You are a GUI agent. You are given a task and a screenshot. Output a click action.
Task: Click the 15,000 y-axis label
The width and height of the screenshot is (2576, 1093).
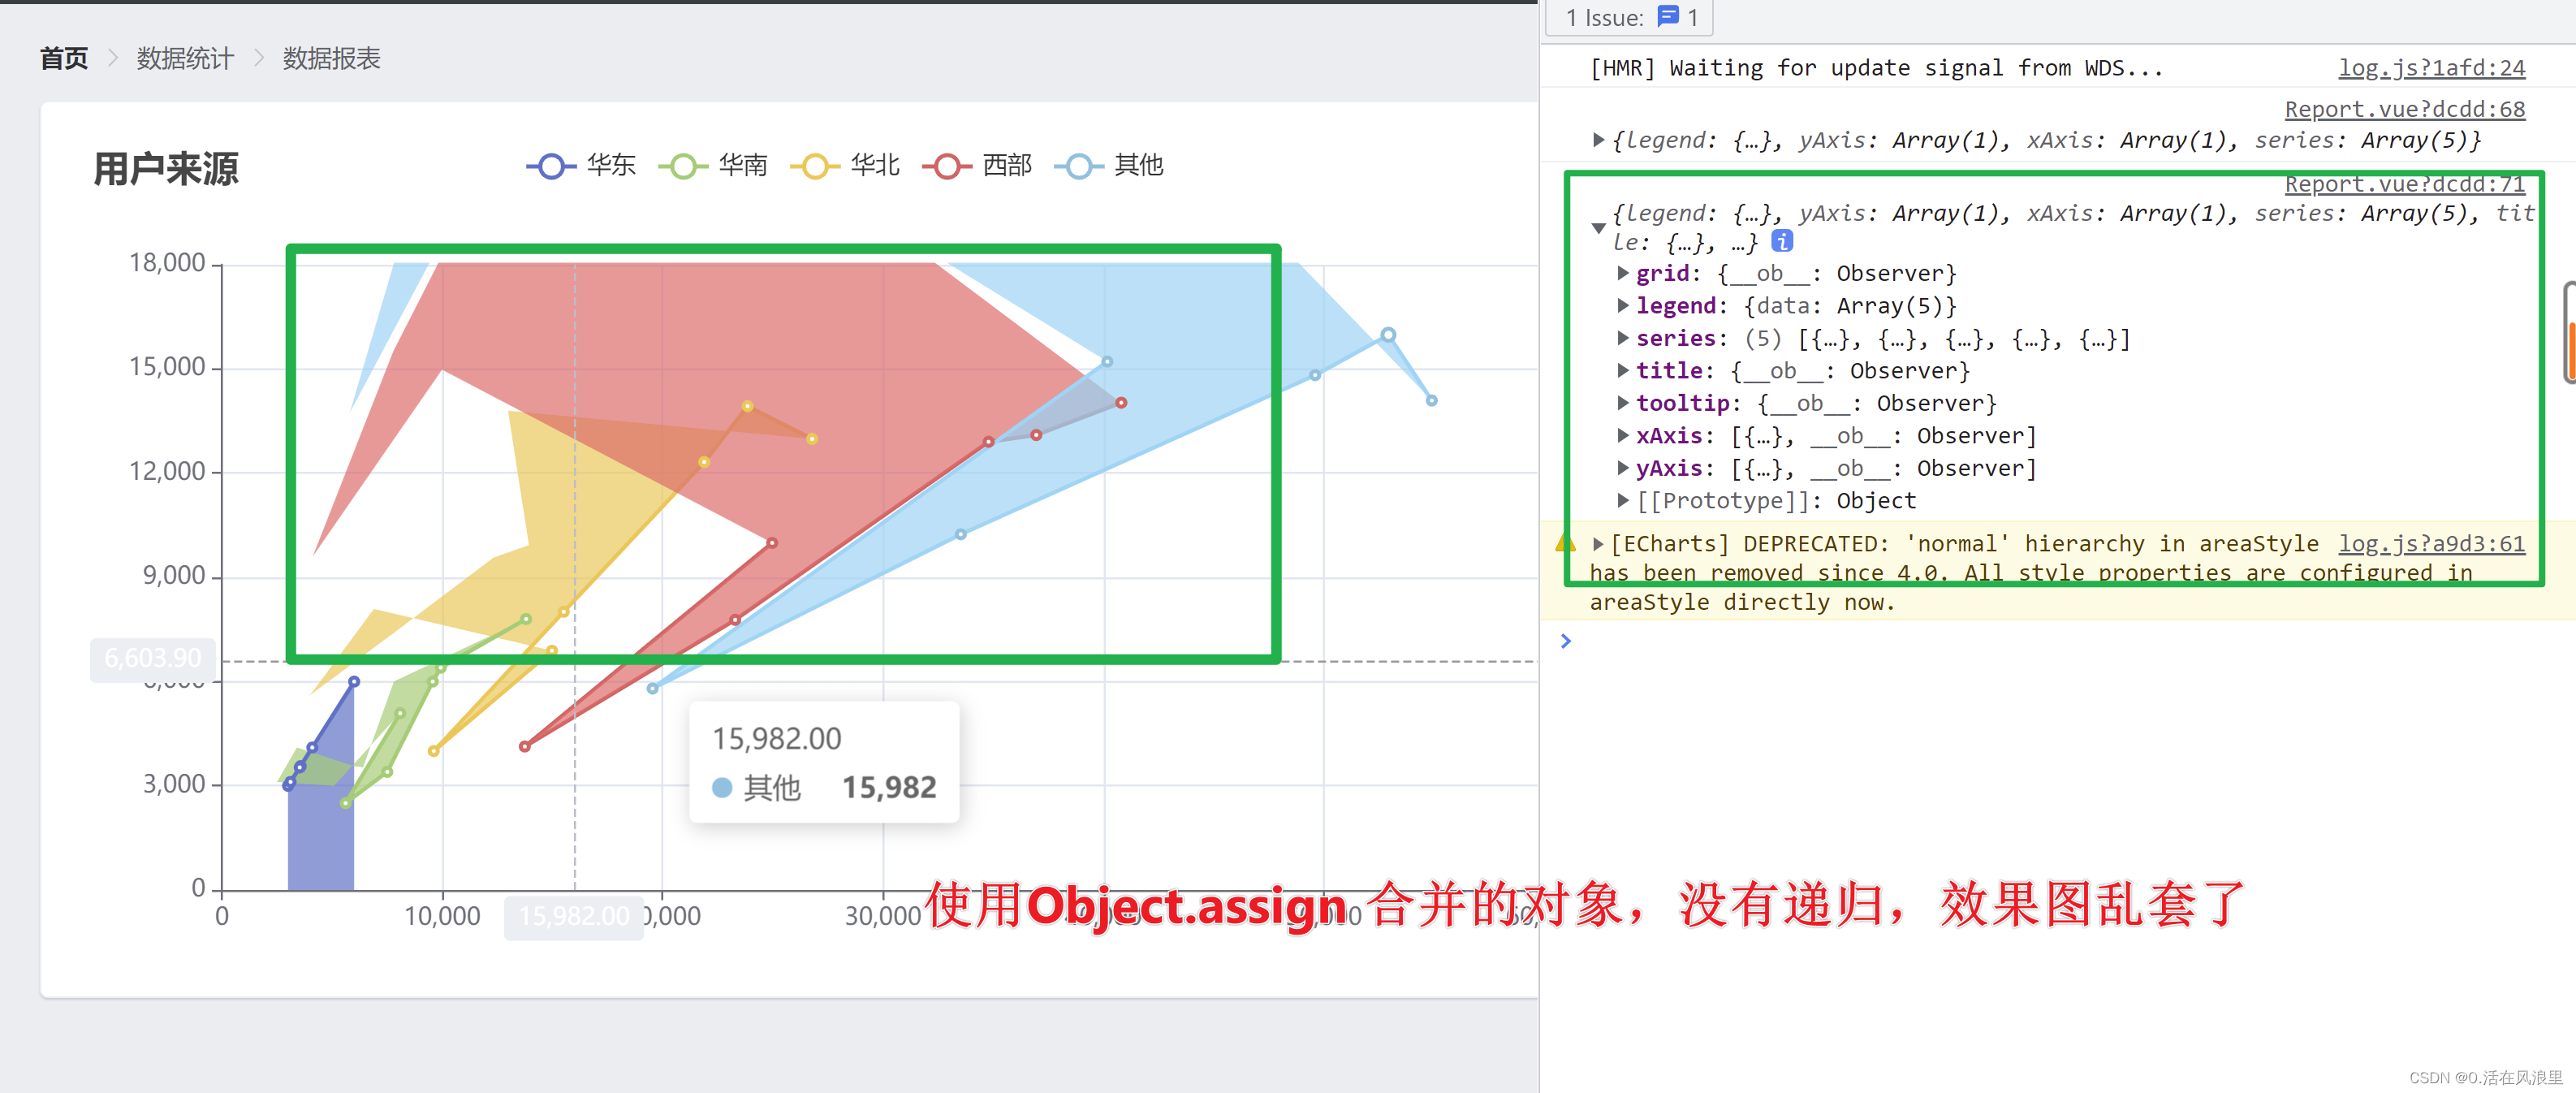[x=167, y=367]
